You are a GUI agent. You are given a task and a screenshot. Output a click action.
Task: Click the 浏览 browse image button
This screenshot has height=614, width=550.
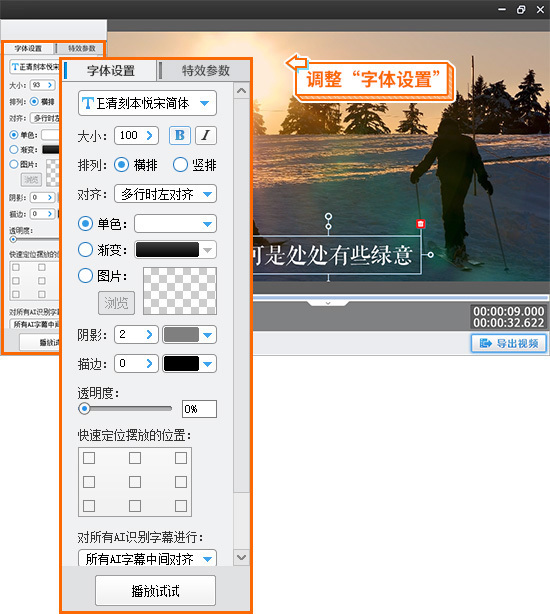click(x=116, y=303)
